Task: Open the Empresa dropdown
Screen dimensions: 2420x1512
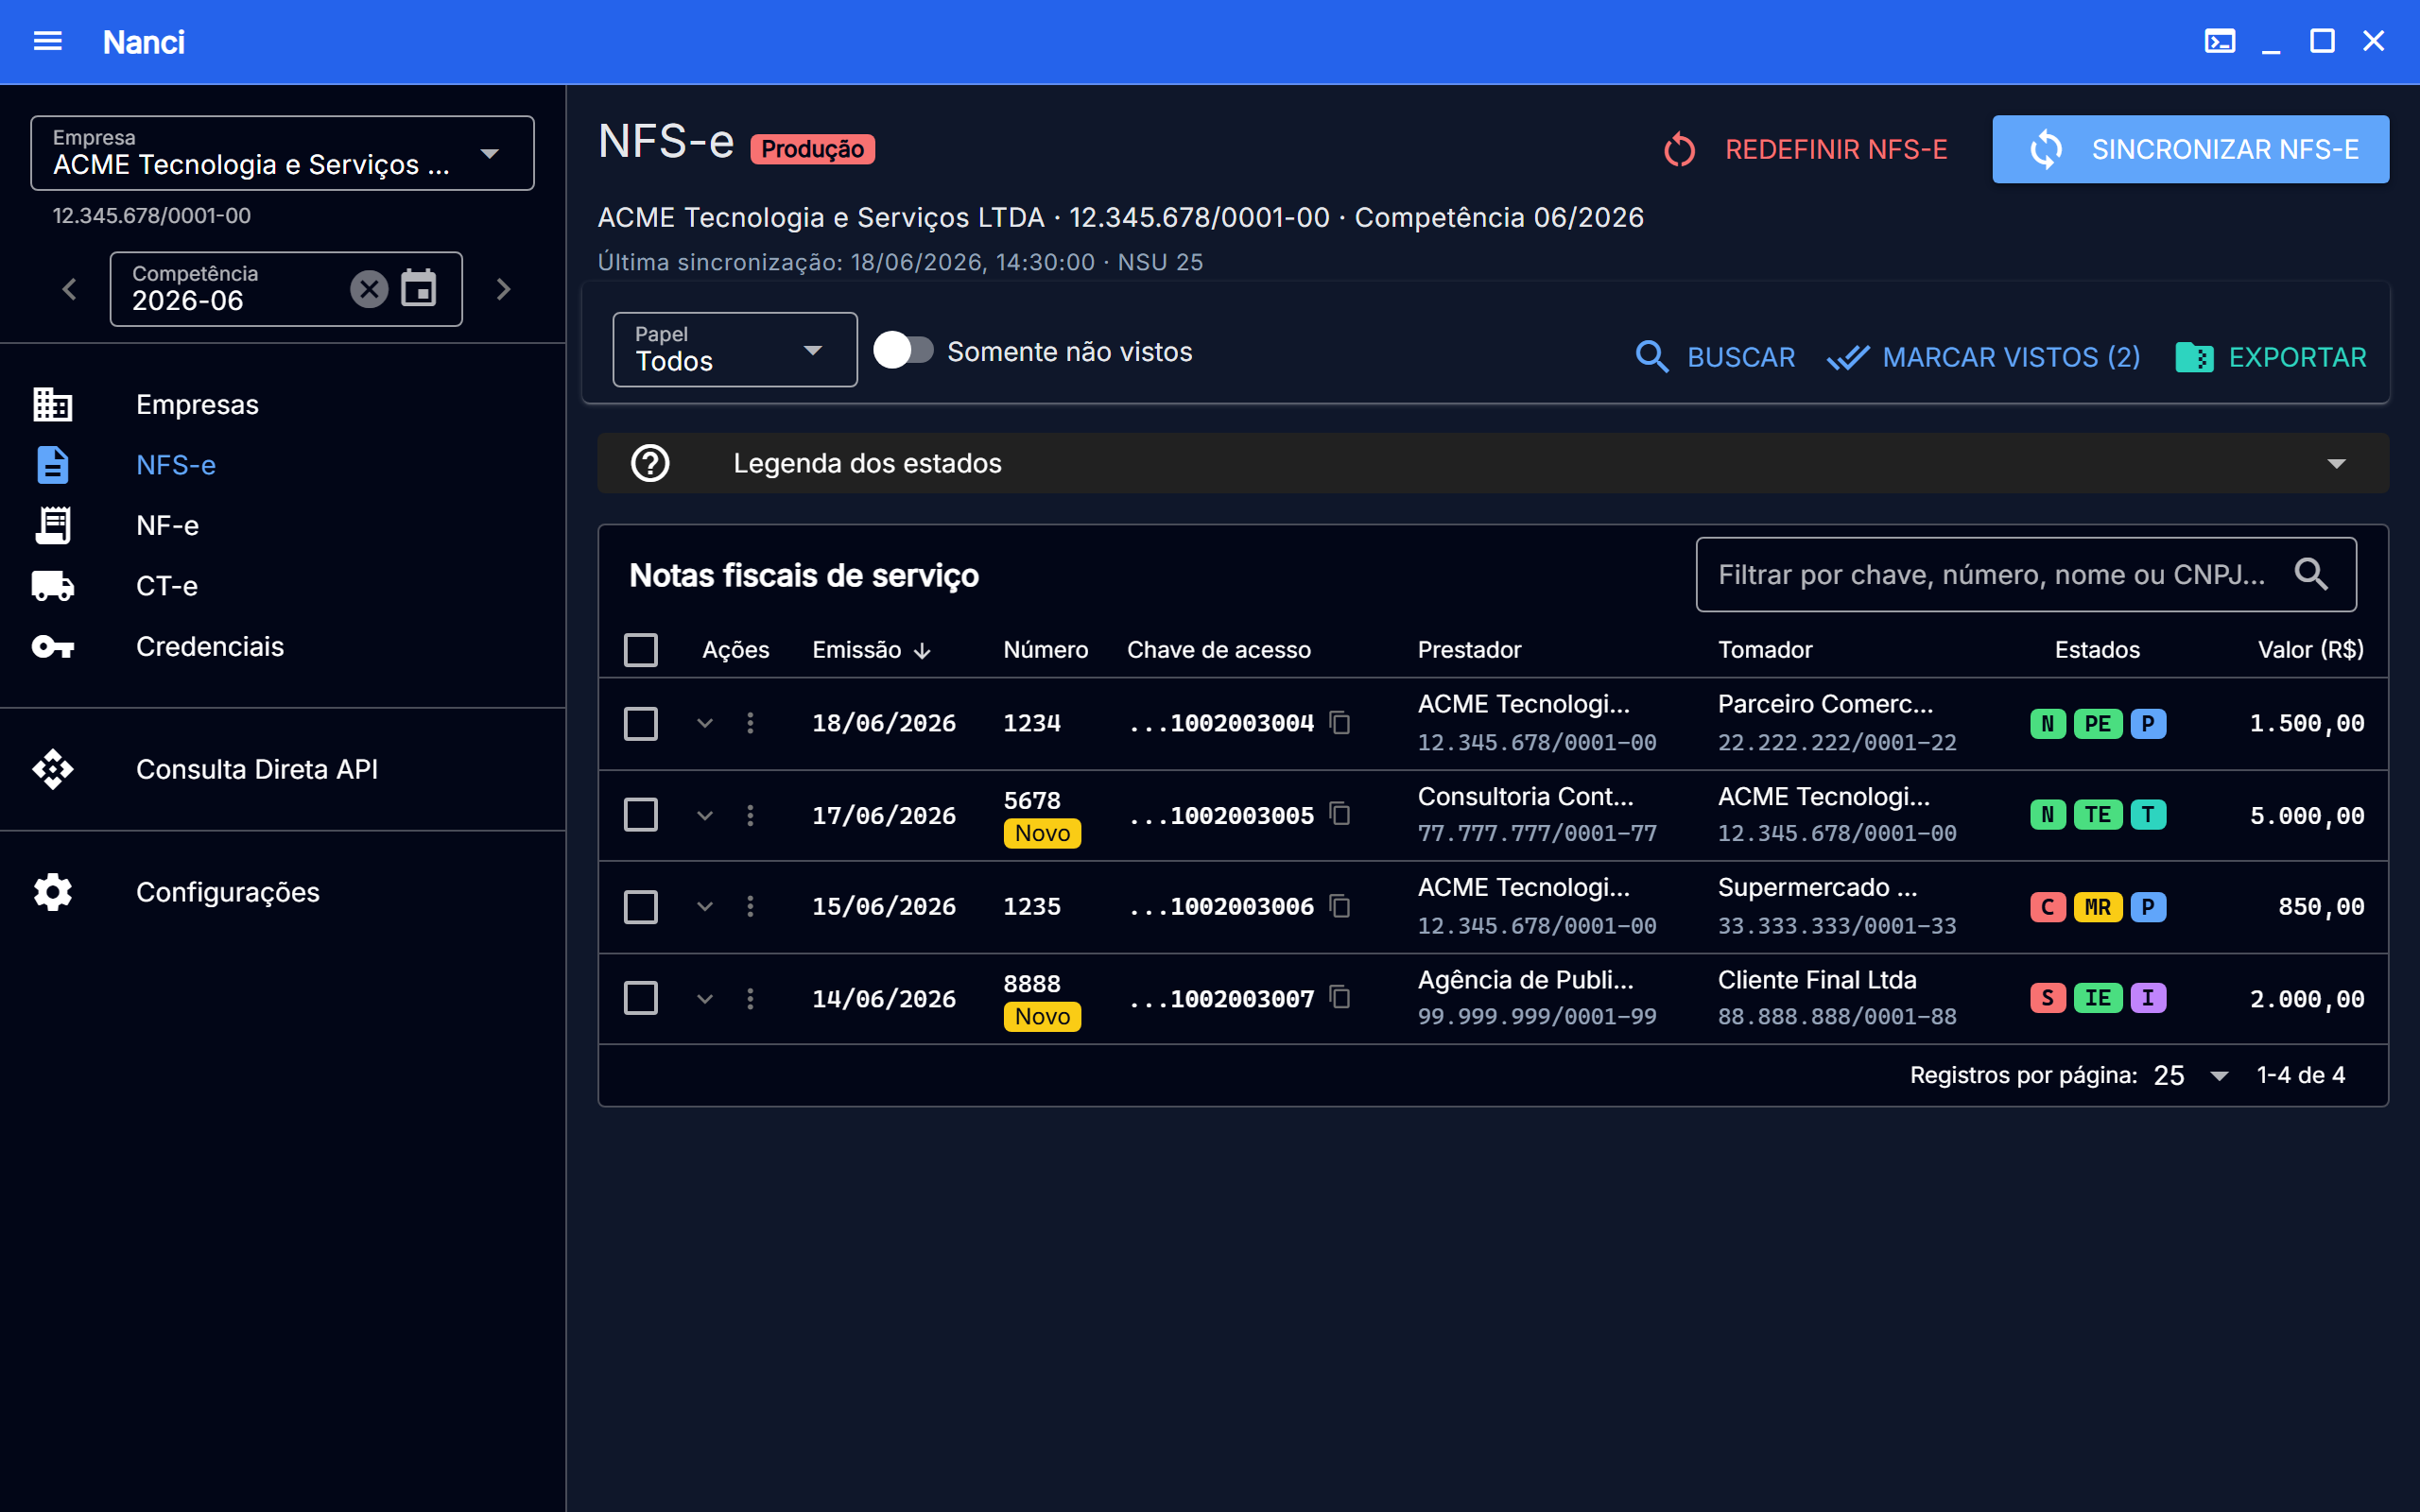Action: 282,153
